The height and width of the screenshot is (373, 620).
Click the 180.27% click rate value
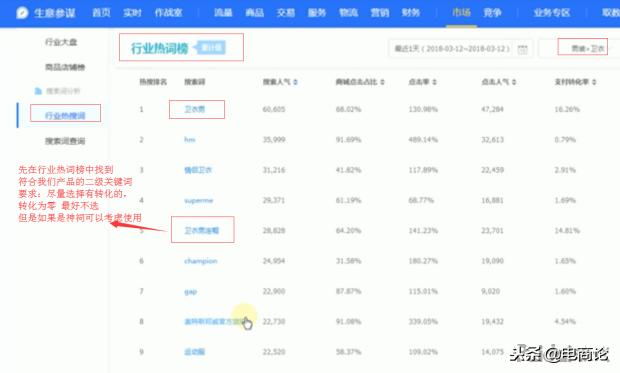(423, 261)
